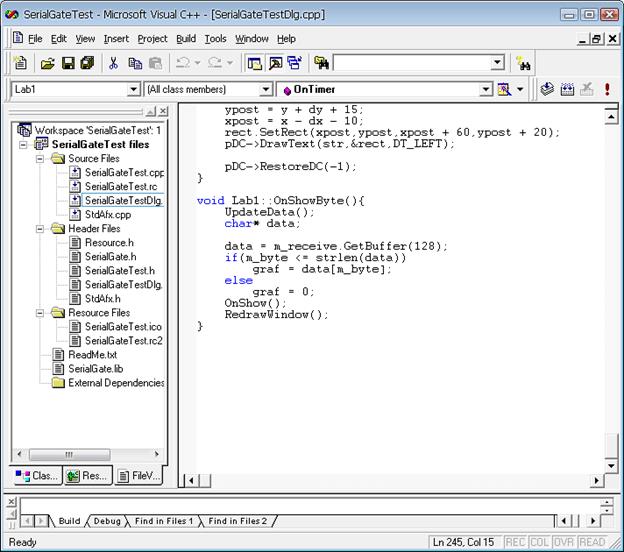Collapse the Source Files folder
The height and width of the screenshot is (552, 624).
tap(40, 159)
